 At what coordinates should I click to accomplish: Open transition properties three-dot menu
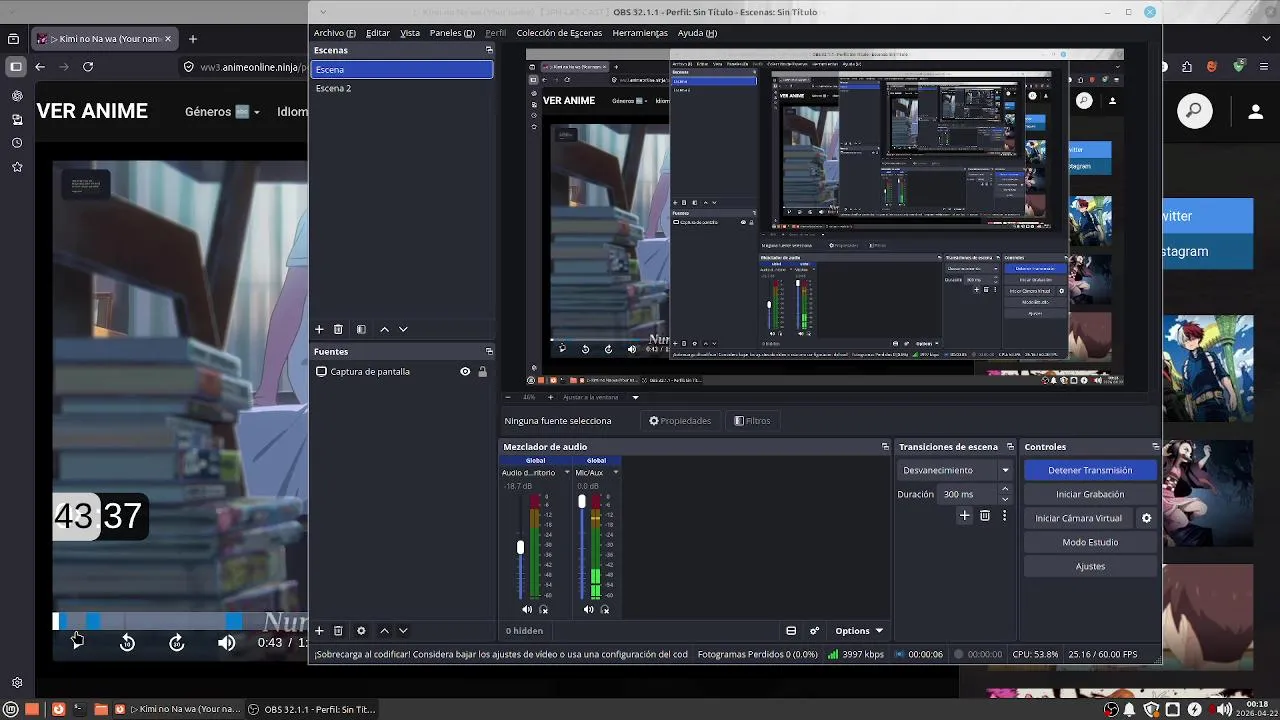pyautogui.click(x=1004, y=516)
